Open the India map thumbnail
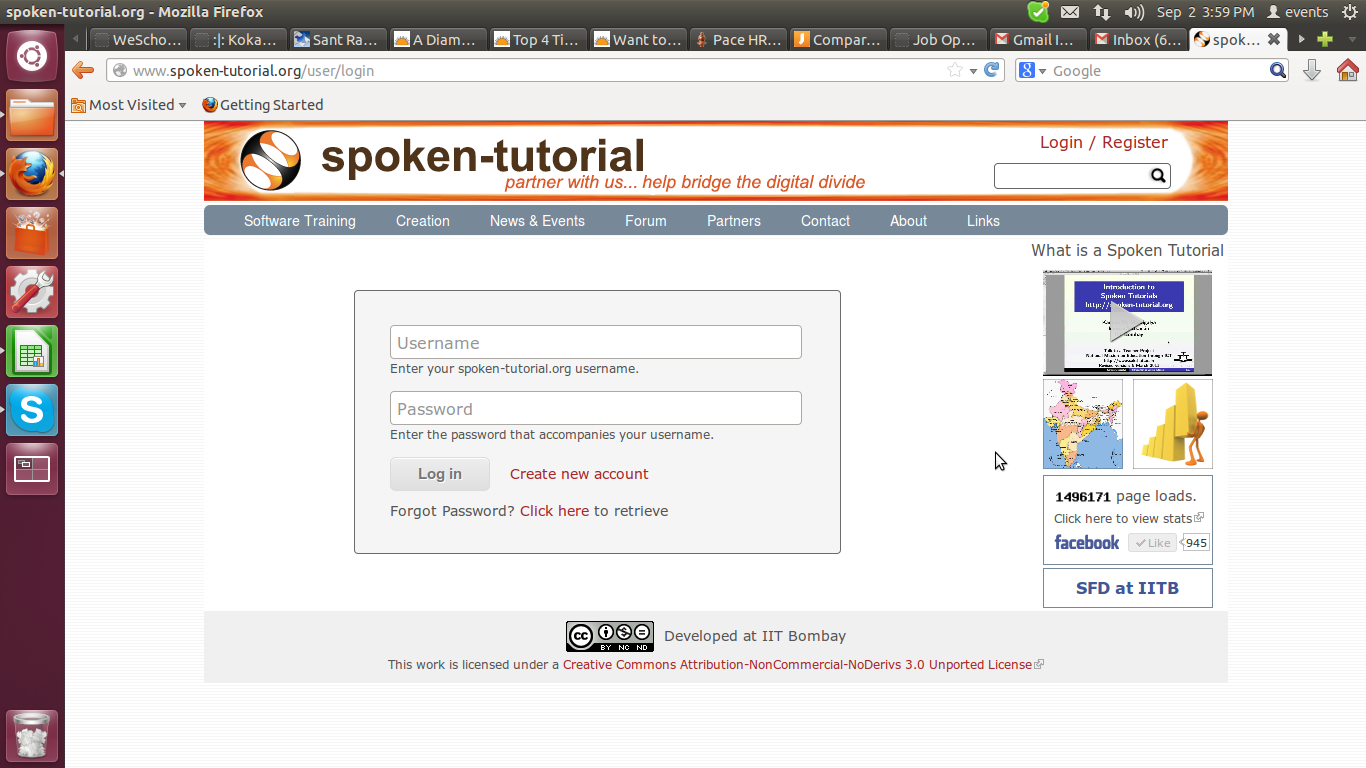This screenshot has height=768, width=1366. [x=1082, y=424]
